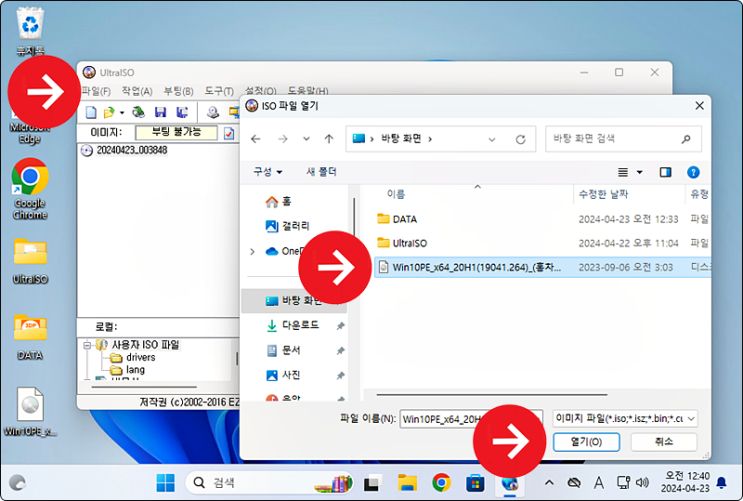
Task: Toggle the preview pane icon
Action: click(665, 172)
